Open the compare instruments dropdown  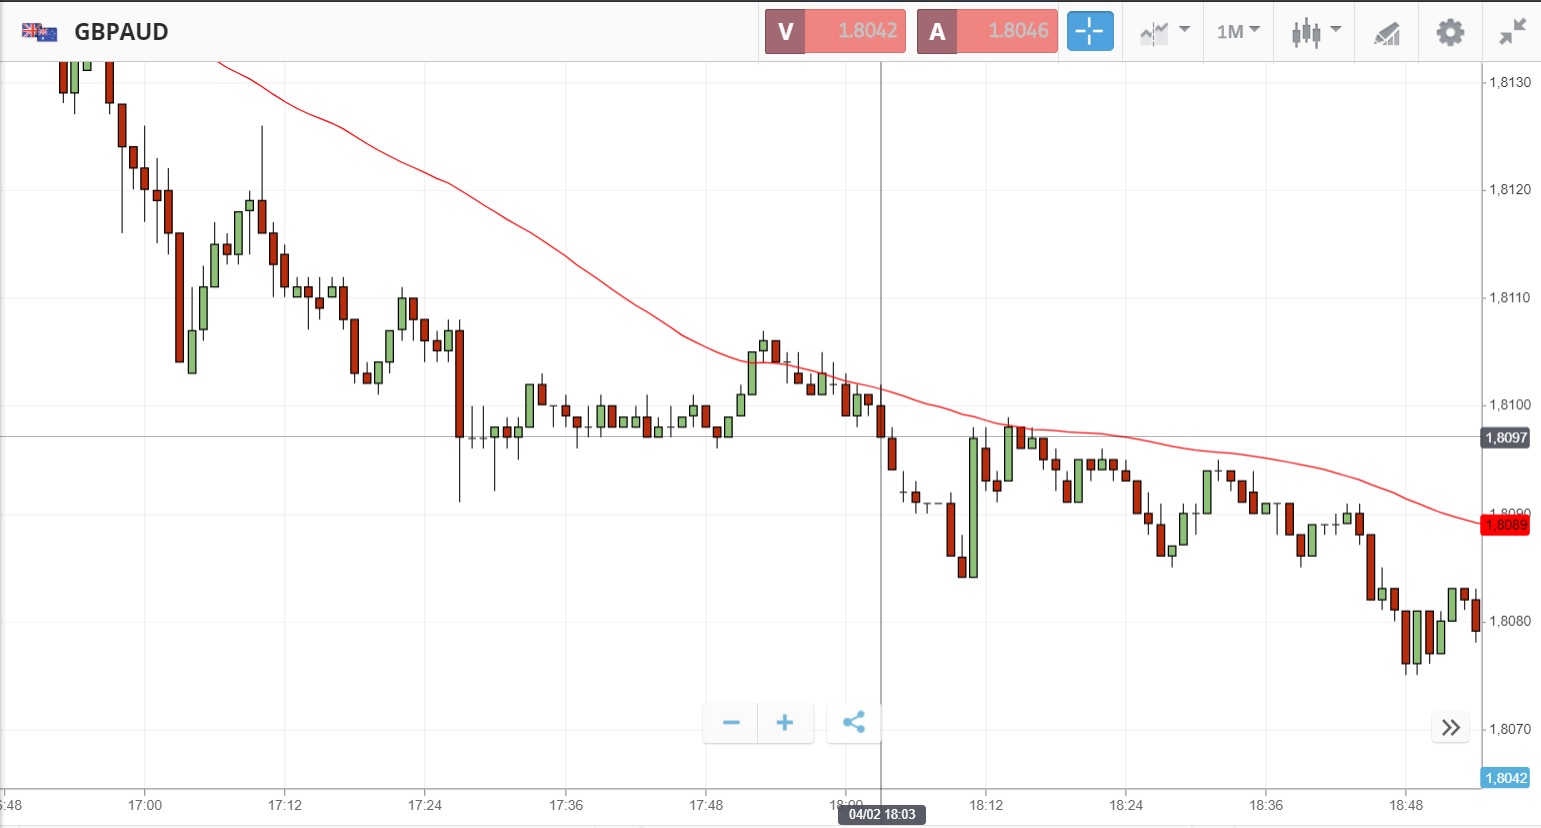[1163, 32]
